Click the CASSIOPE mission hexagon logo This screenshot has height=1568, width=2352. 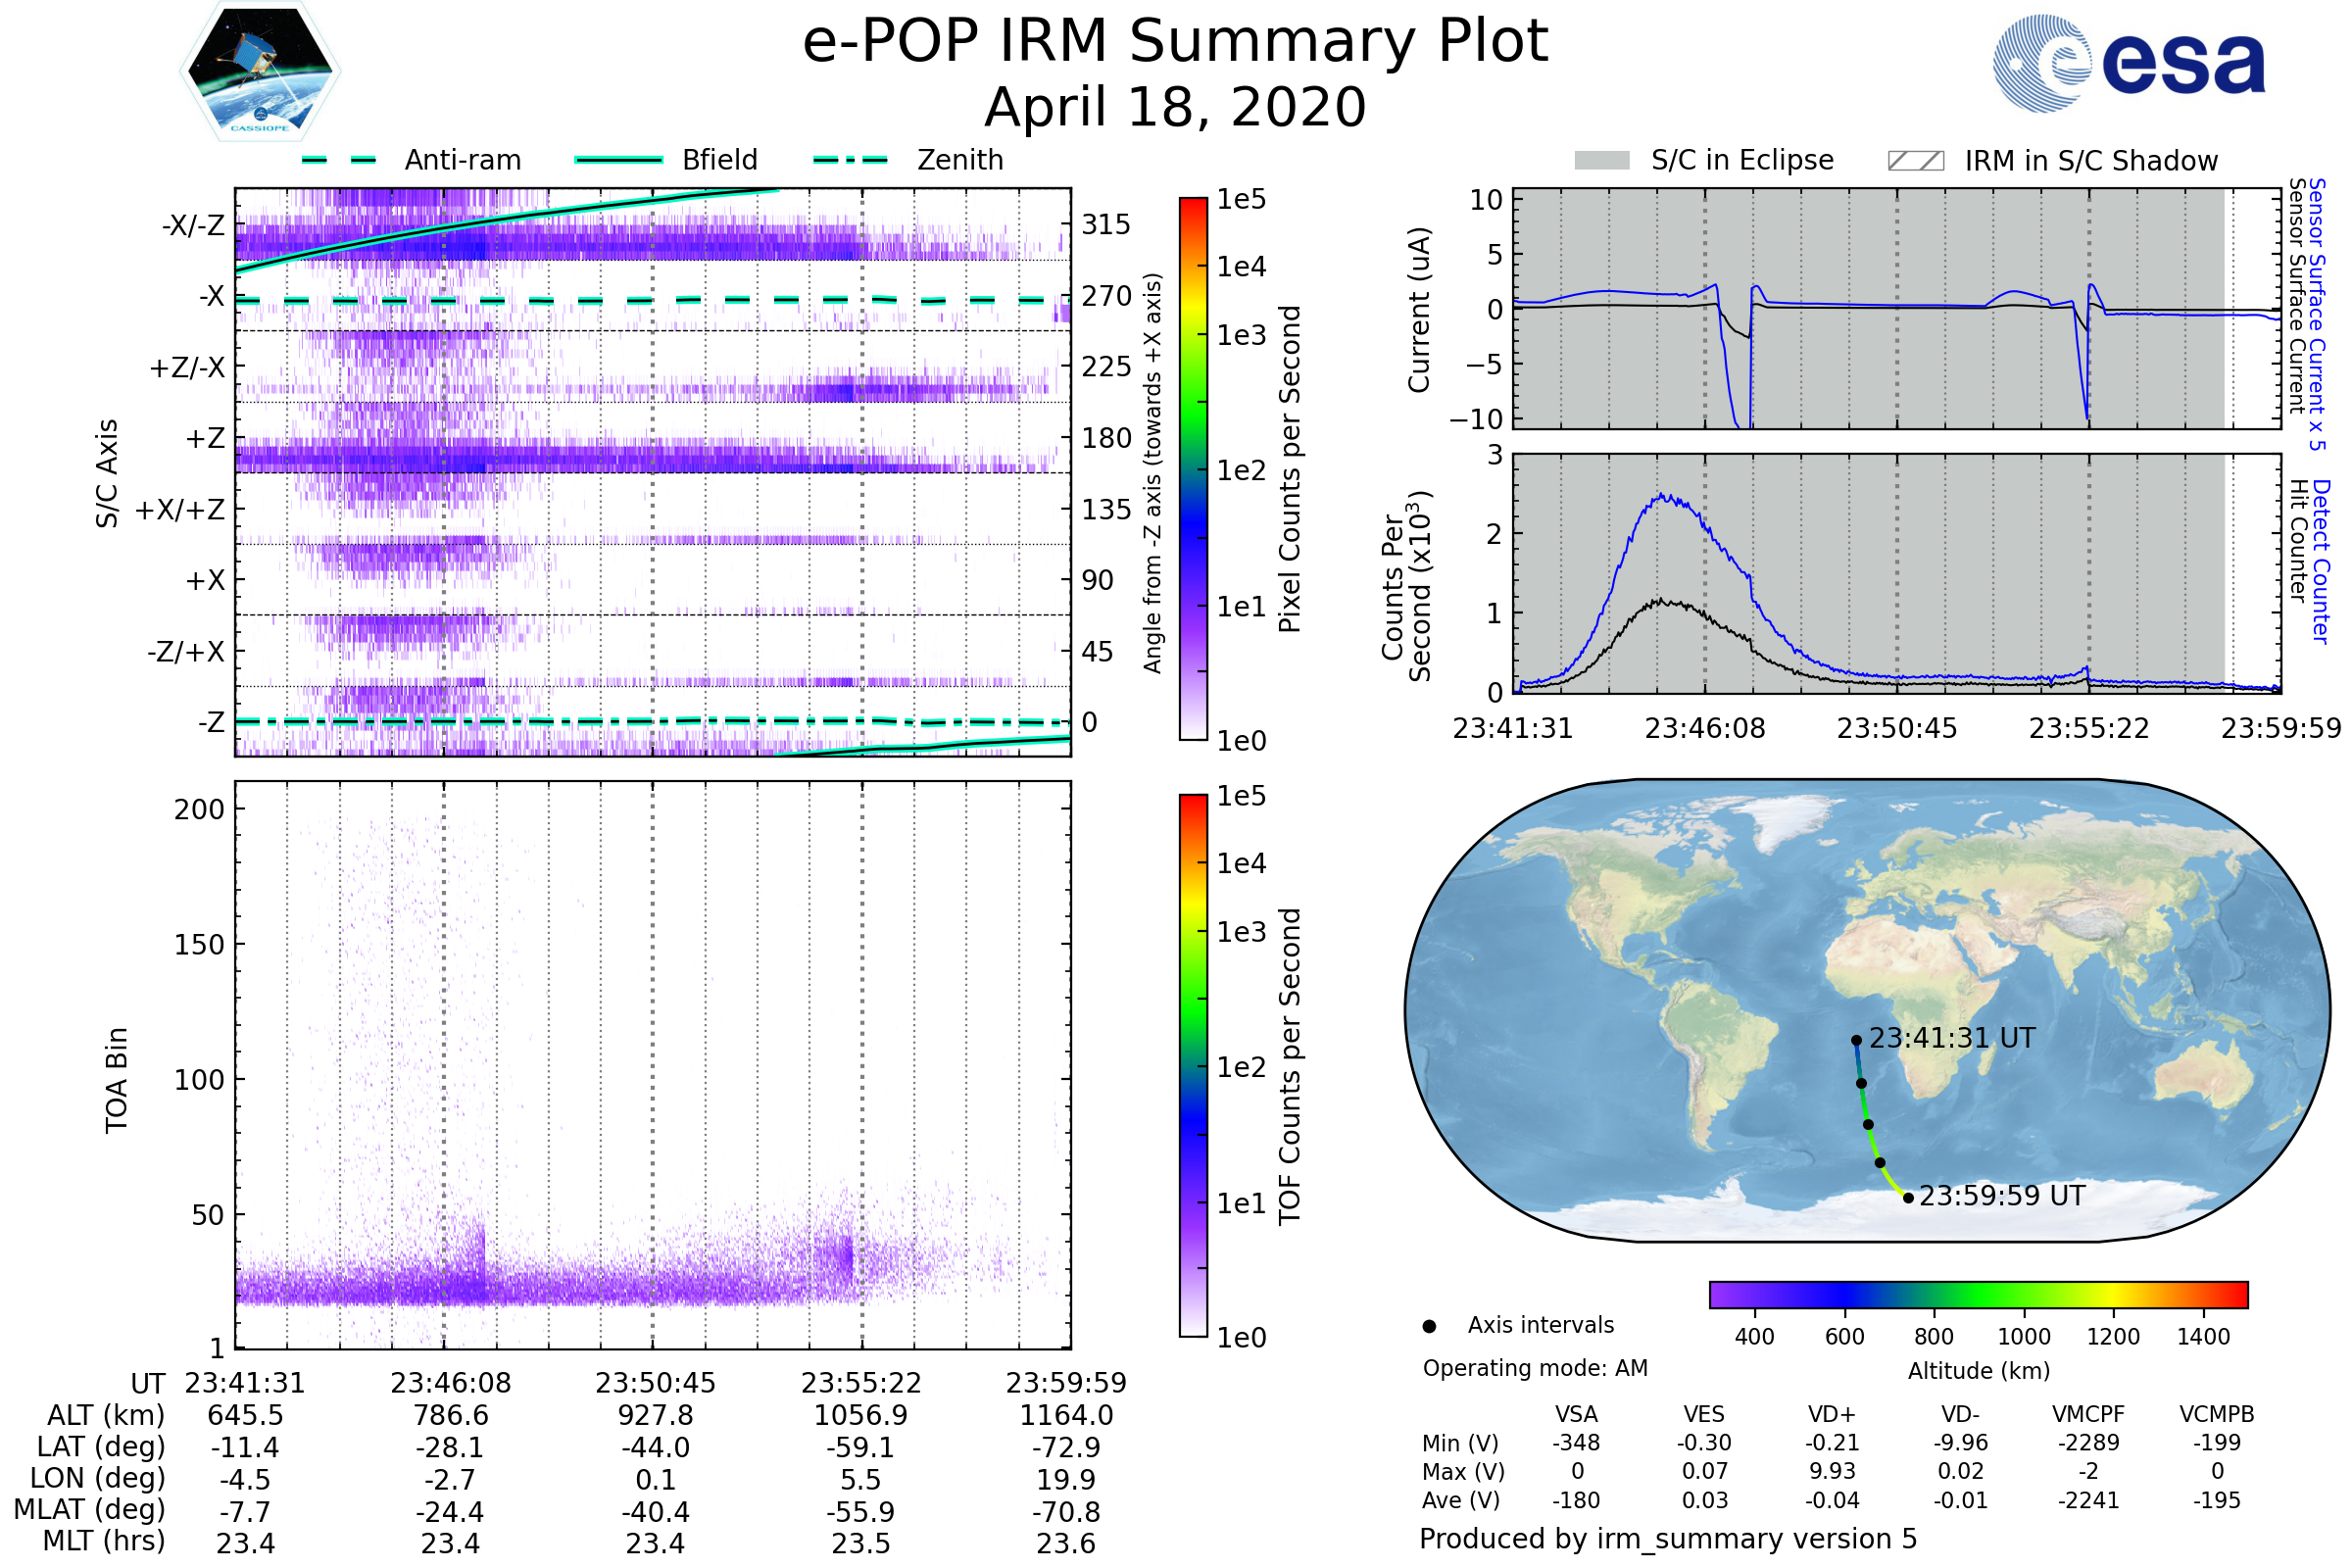(x=260, y=72)
